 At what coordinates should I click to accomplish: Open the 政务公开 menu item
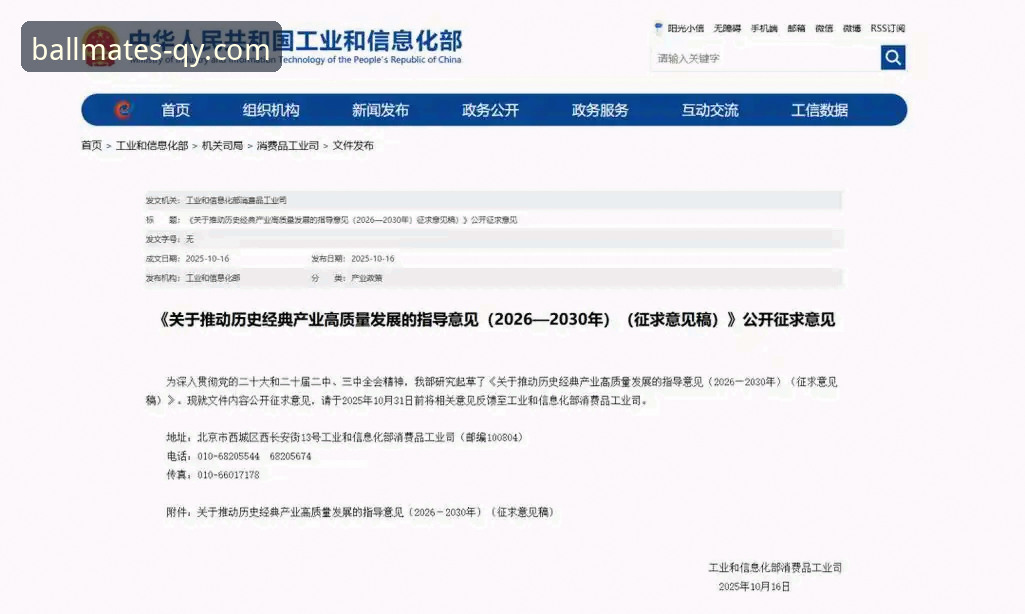tap(492, 110)
